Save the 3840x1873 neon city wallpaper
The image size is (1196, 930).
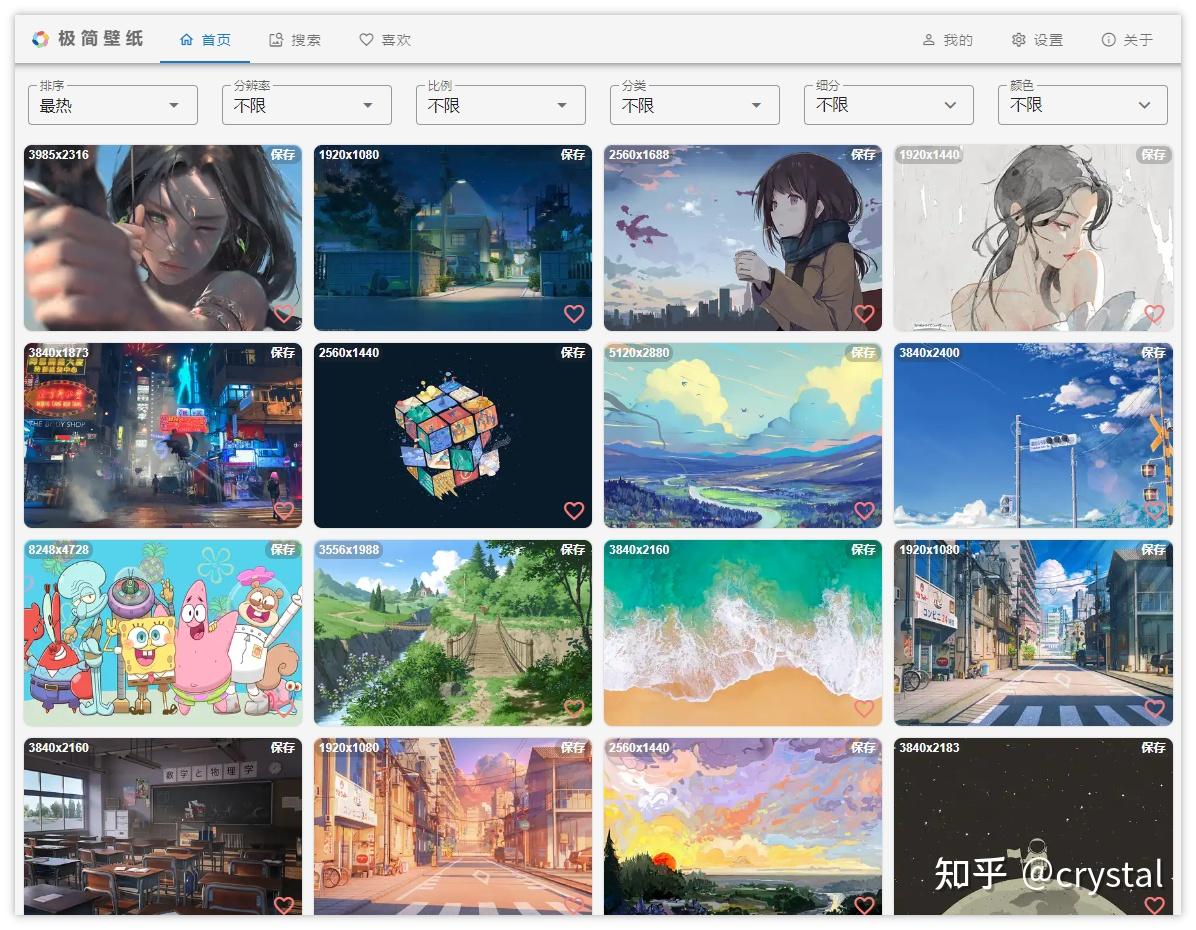point(283,352)
